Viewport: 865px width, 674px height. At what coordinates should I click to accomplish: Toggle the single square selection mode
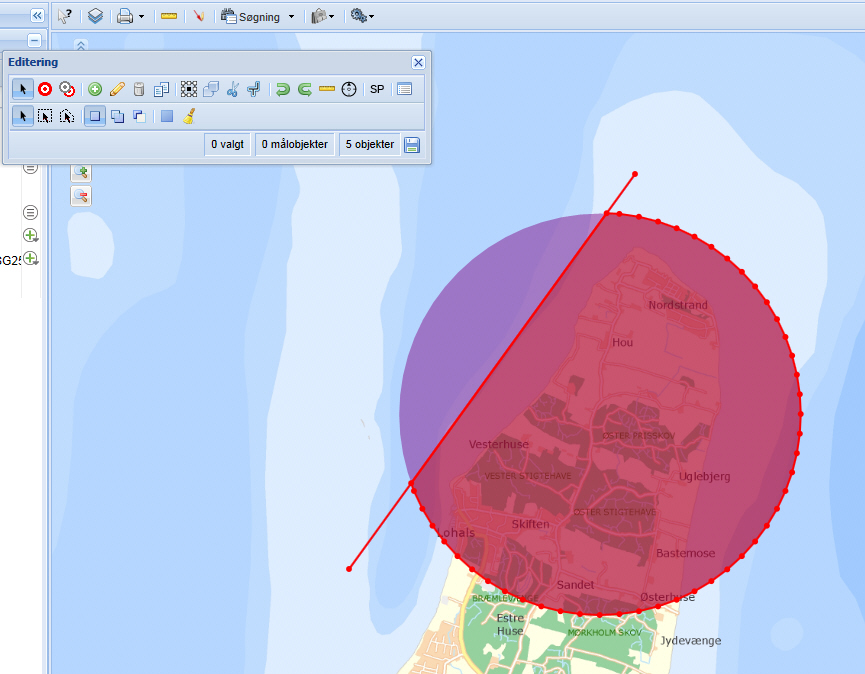(x=95, y=116)
